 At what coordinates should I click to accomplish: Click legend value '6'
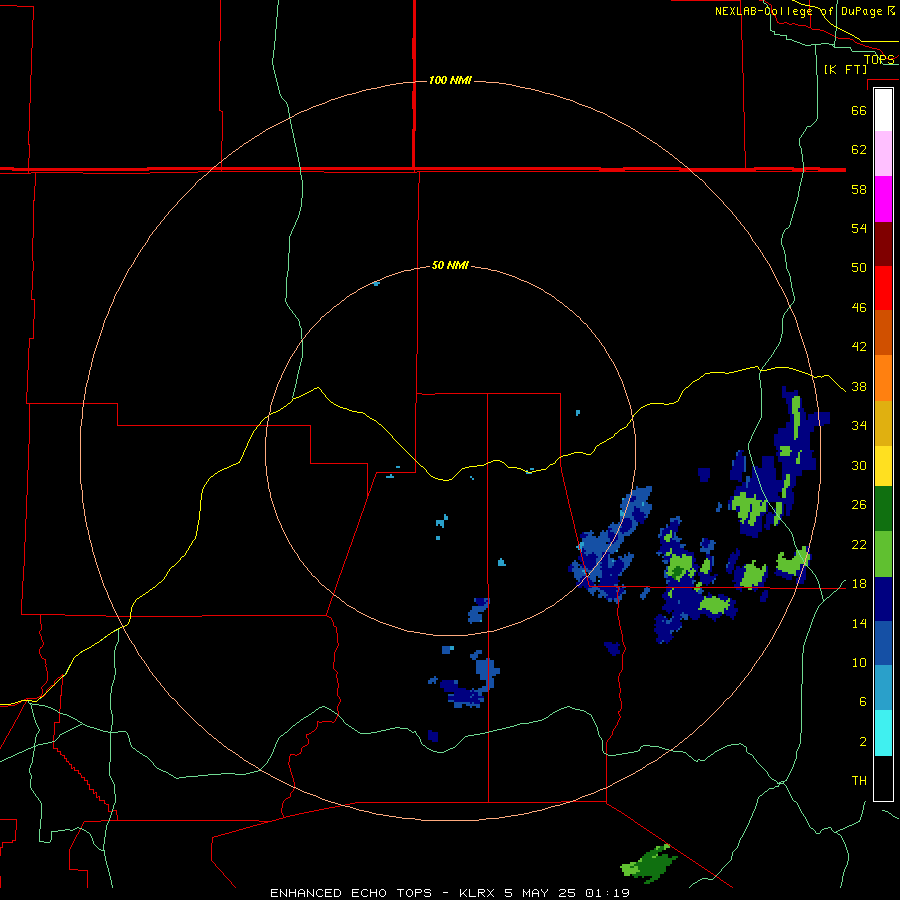click(x=862, y=702)
